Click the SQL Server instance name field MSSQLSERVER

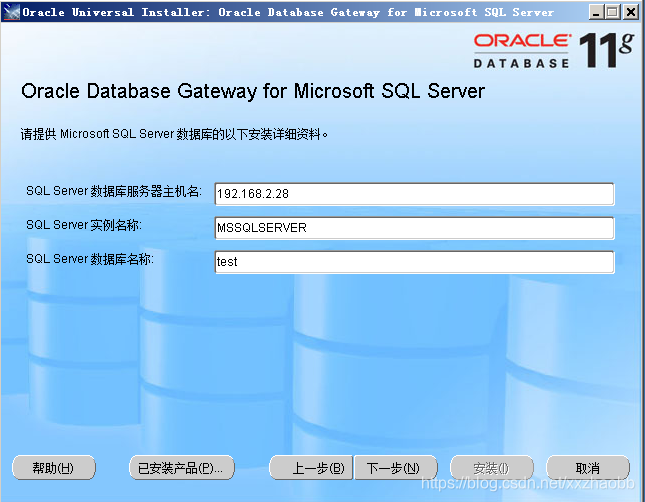click(414, 228)
